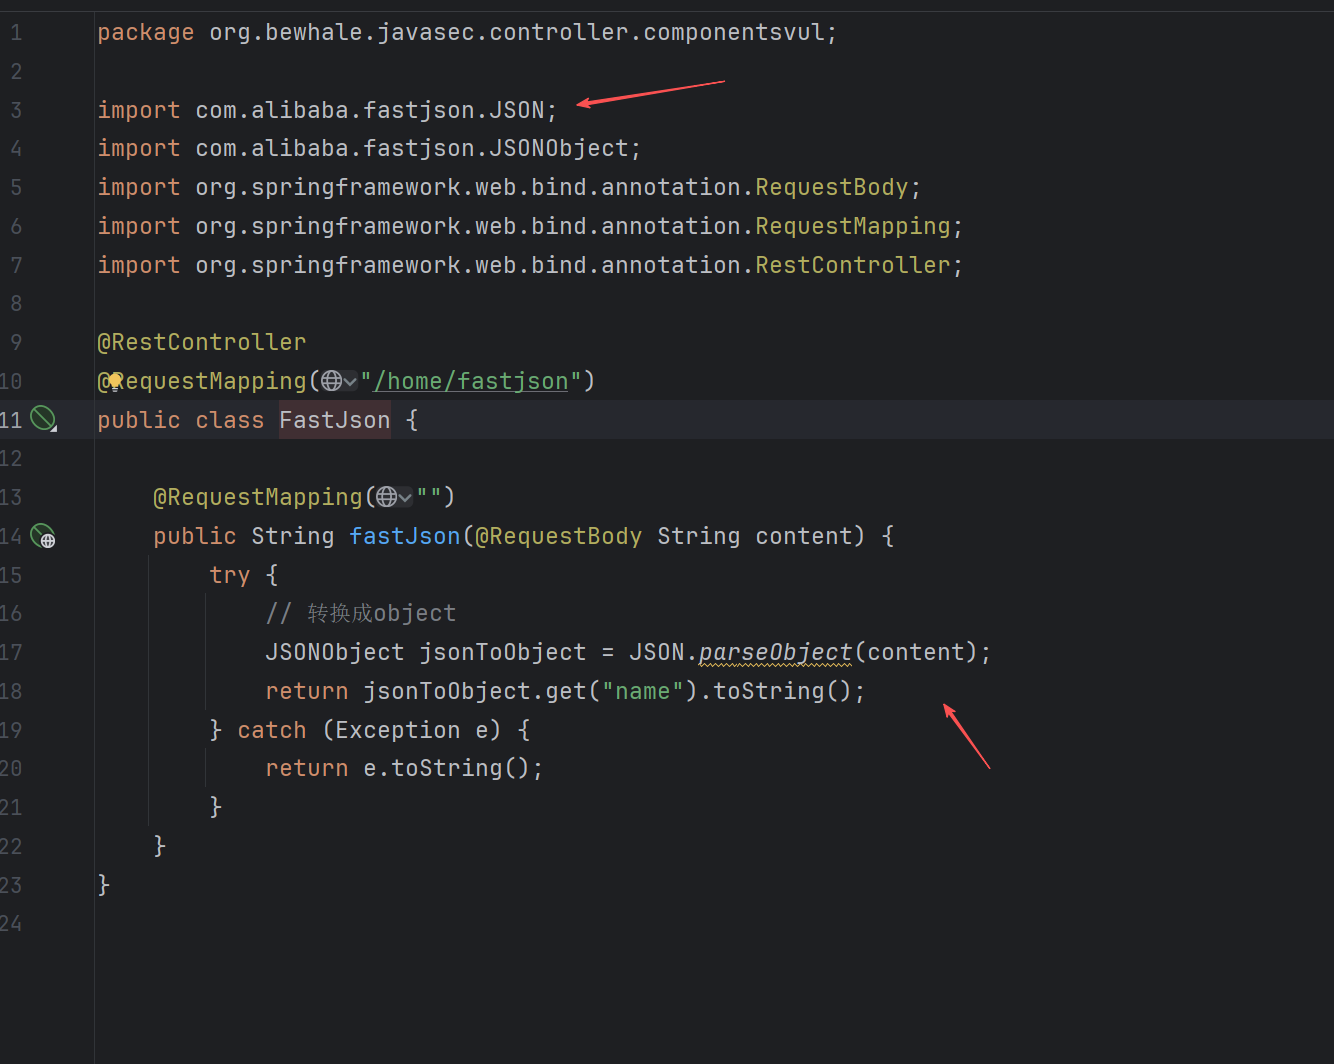Click the Spring bean gutter icon beside the FastJson class line
The image size is (1334, 1064).
click(43, 418)
